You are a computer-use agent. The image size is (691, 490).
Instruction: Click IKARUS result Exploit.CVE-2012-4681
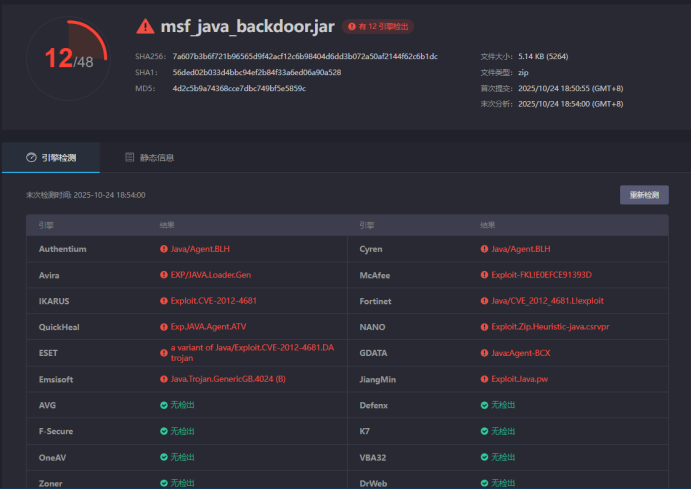[x=214, y=301]
